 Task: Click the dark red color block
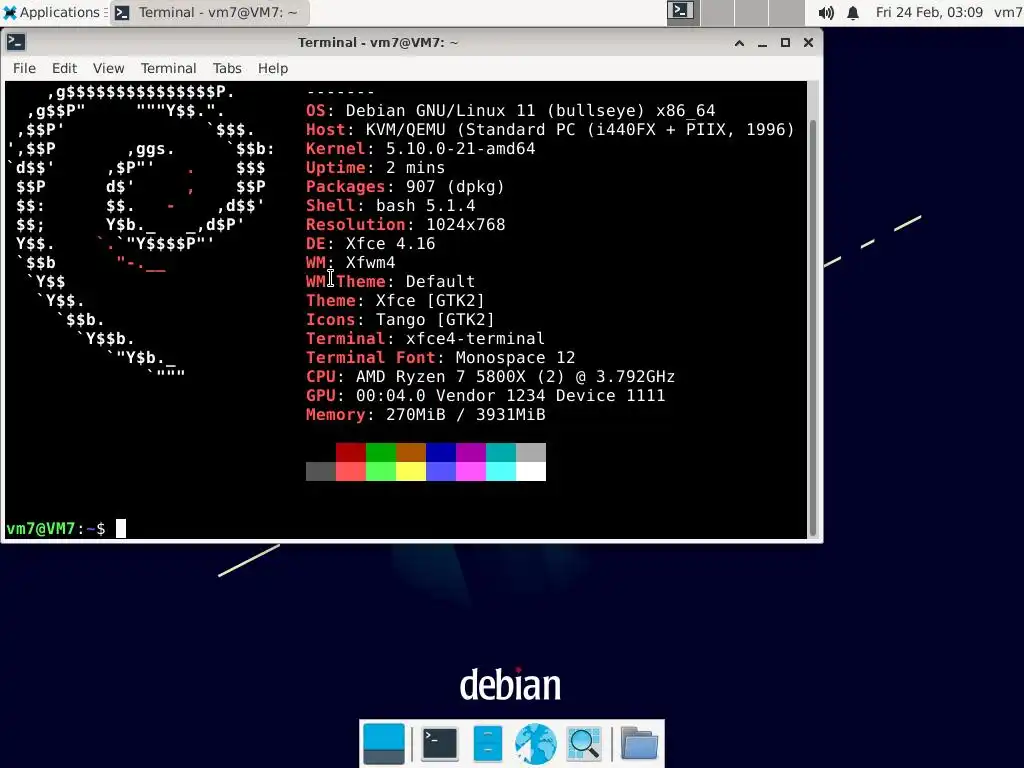pyautogui.click(x=351, y=453)
